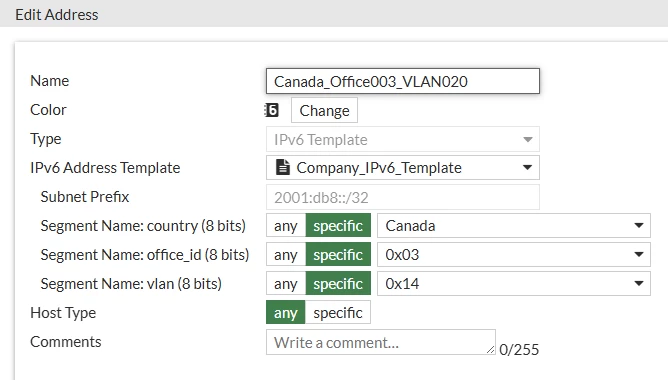Set country segment to any

click(x=286, y=225)
